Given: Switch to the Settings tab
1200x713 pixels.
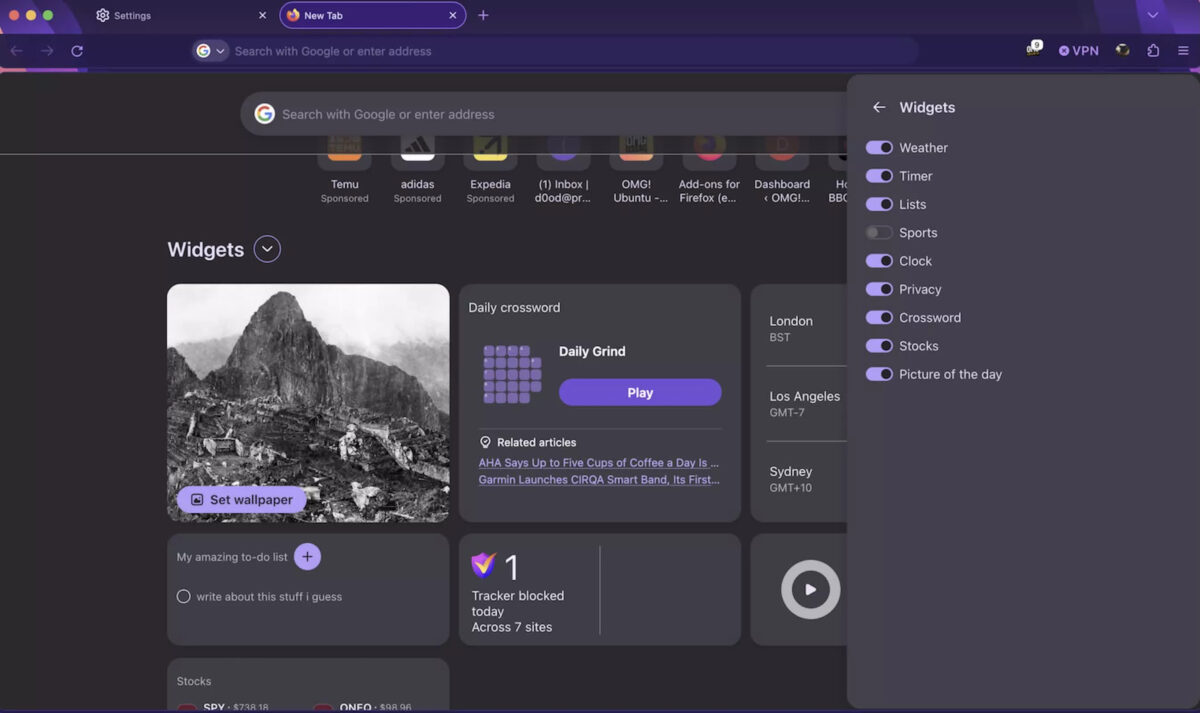Looking at the screenshot, I should tap(180, 15).
